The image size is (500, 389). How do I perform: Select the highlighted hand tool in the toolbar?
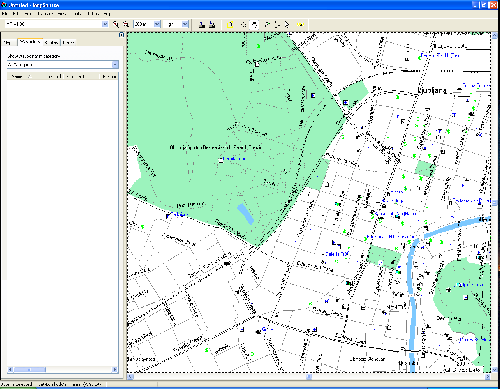pos(254,24)
